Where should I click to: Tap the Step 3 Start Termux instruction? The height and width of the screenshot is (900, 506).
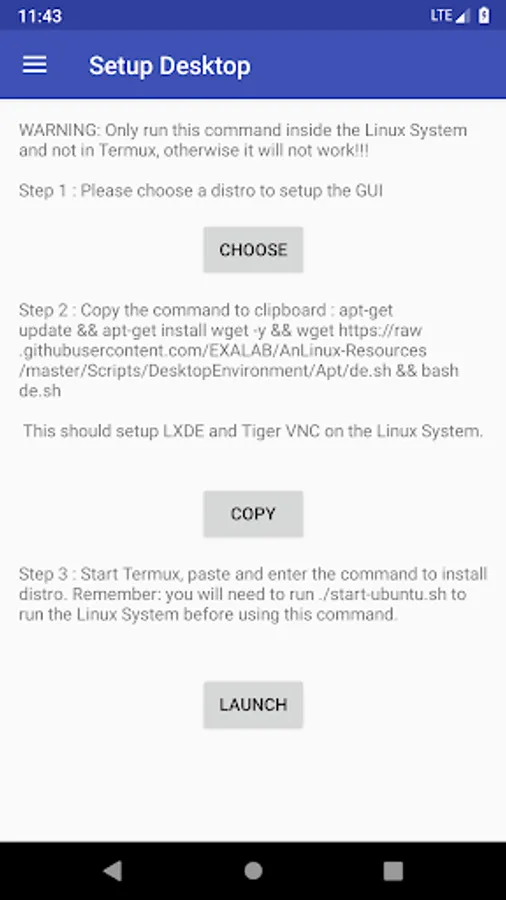[x=253, y=594]
